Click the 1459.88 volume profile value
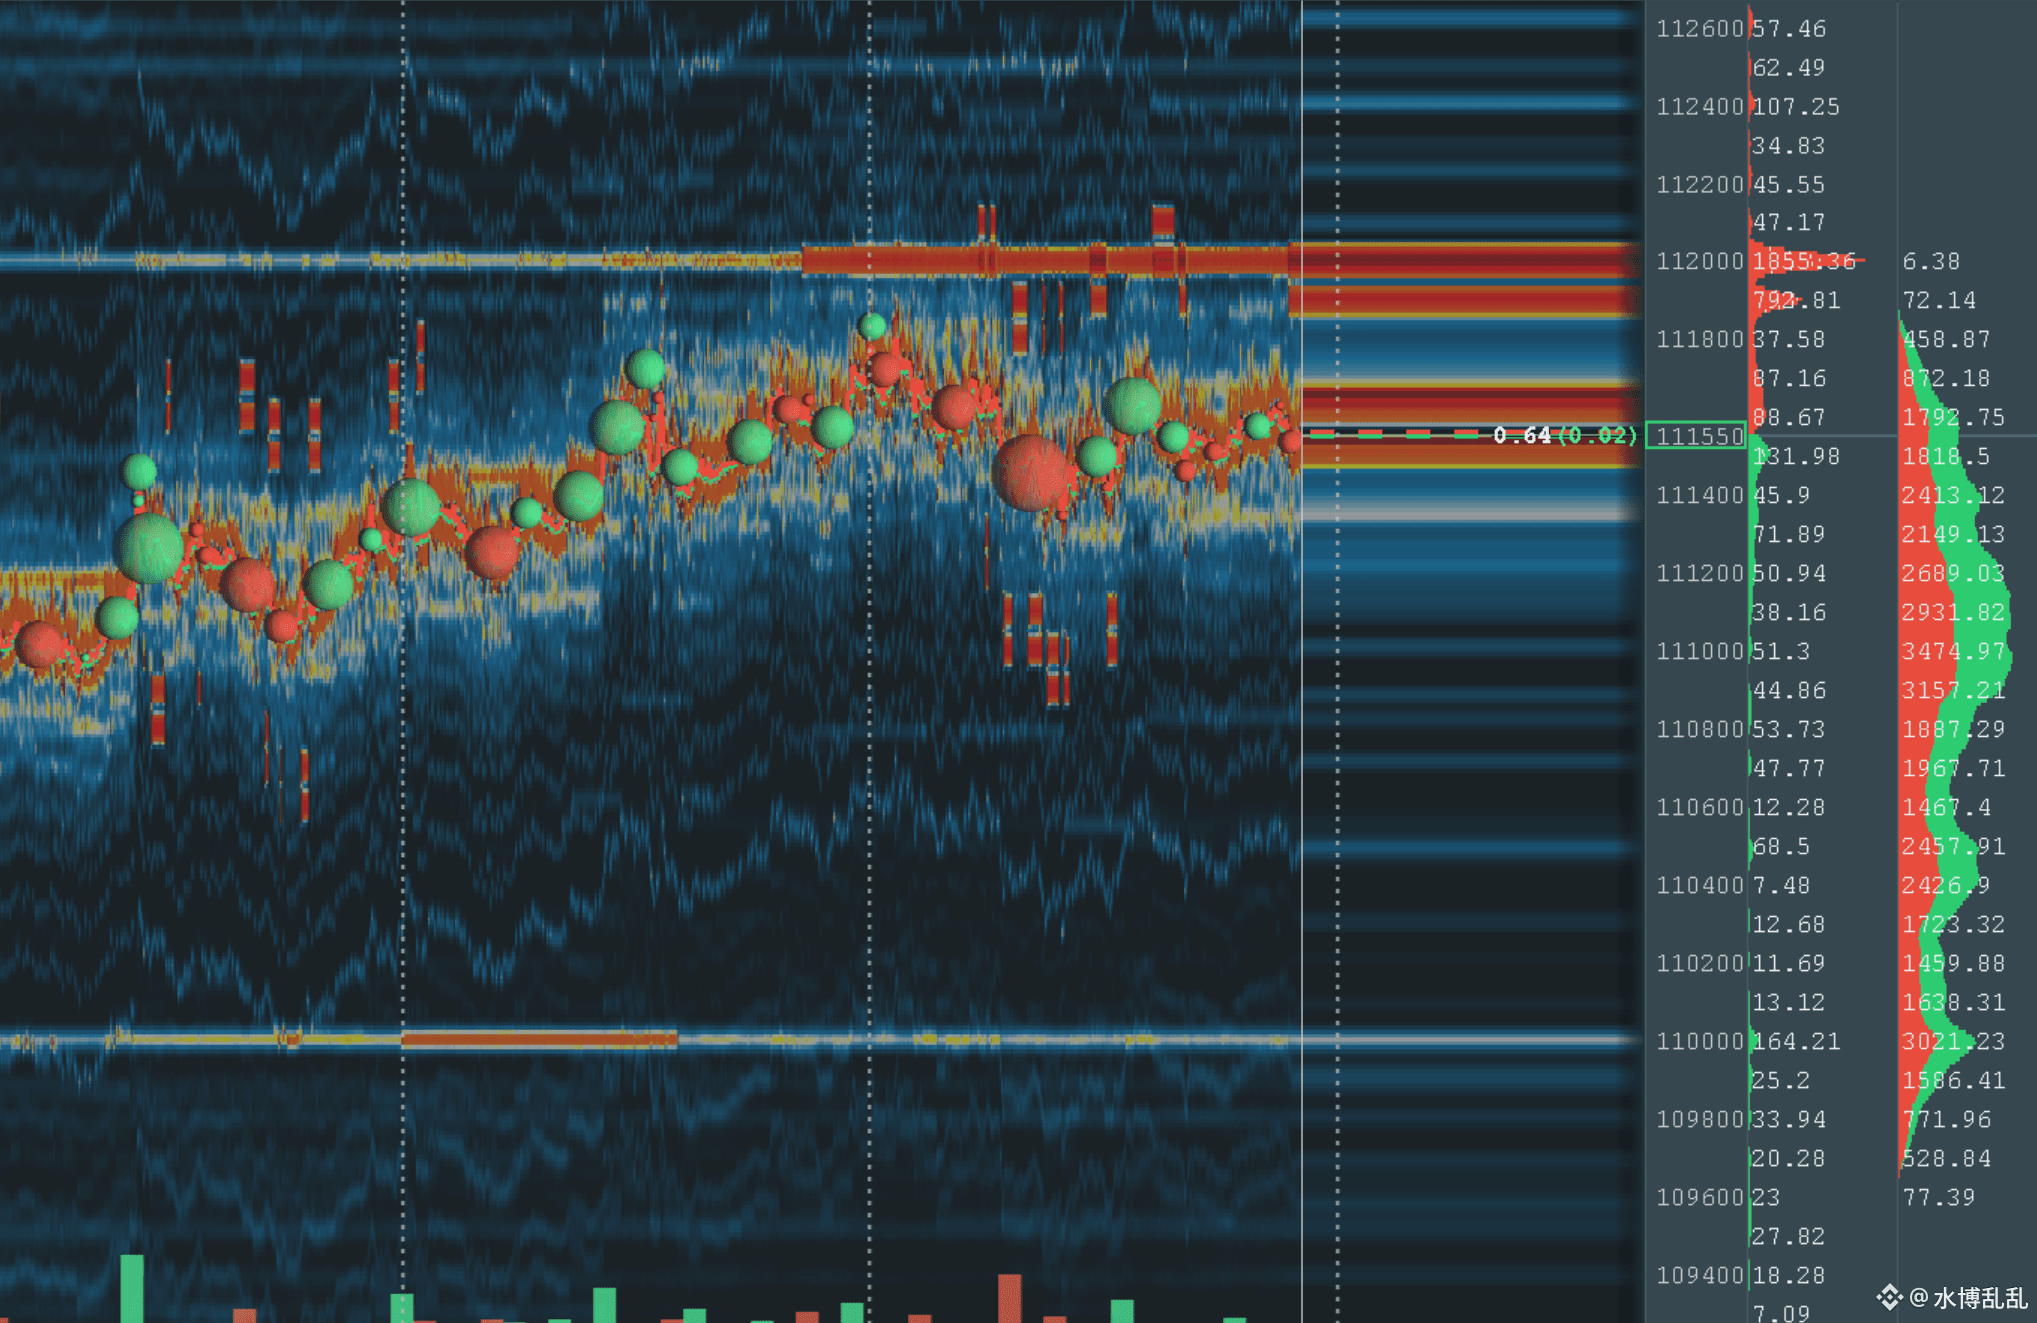2037x1323 pixels. (x=1954, y=964)
